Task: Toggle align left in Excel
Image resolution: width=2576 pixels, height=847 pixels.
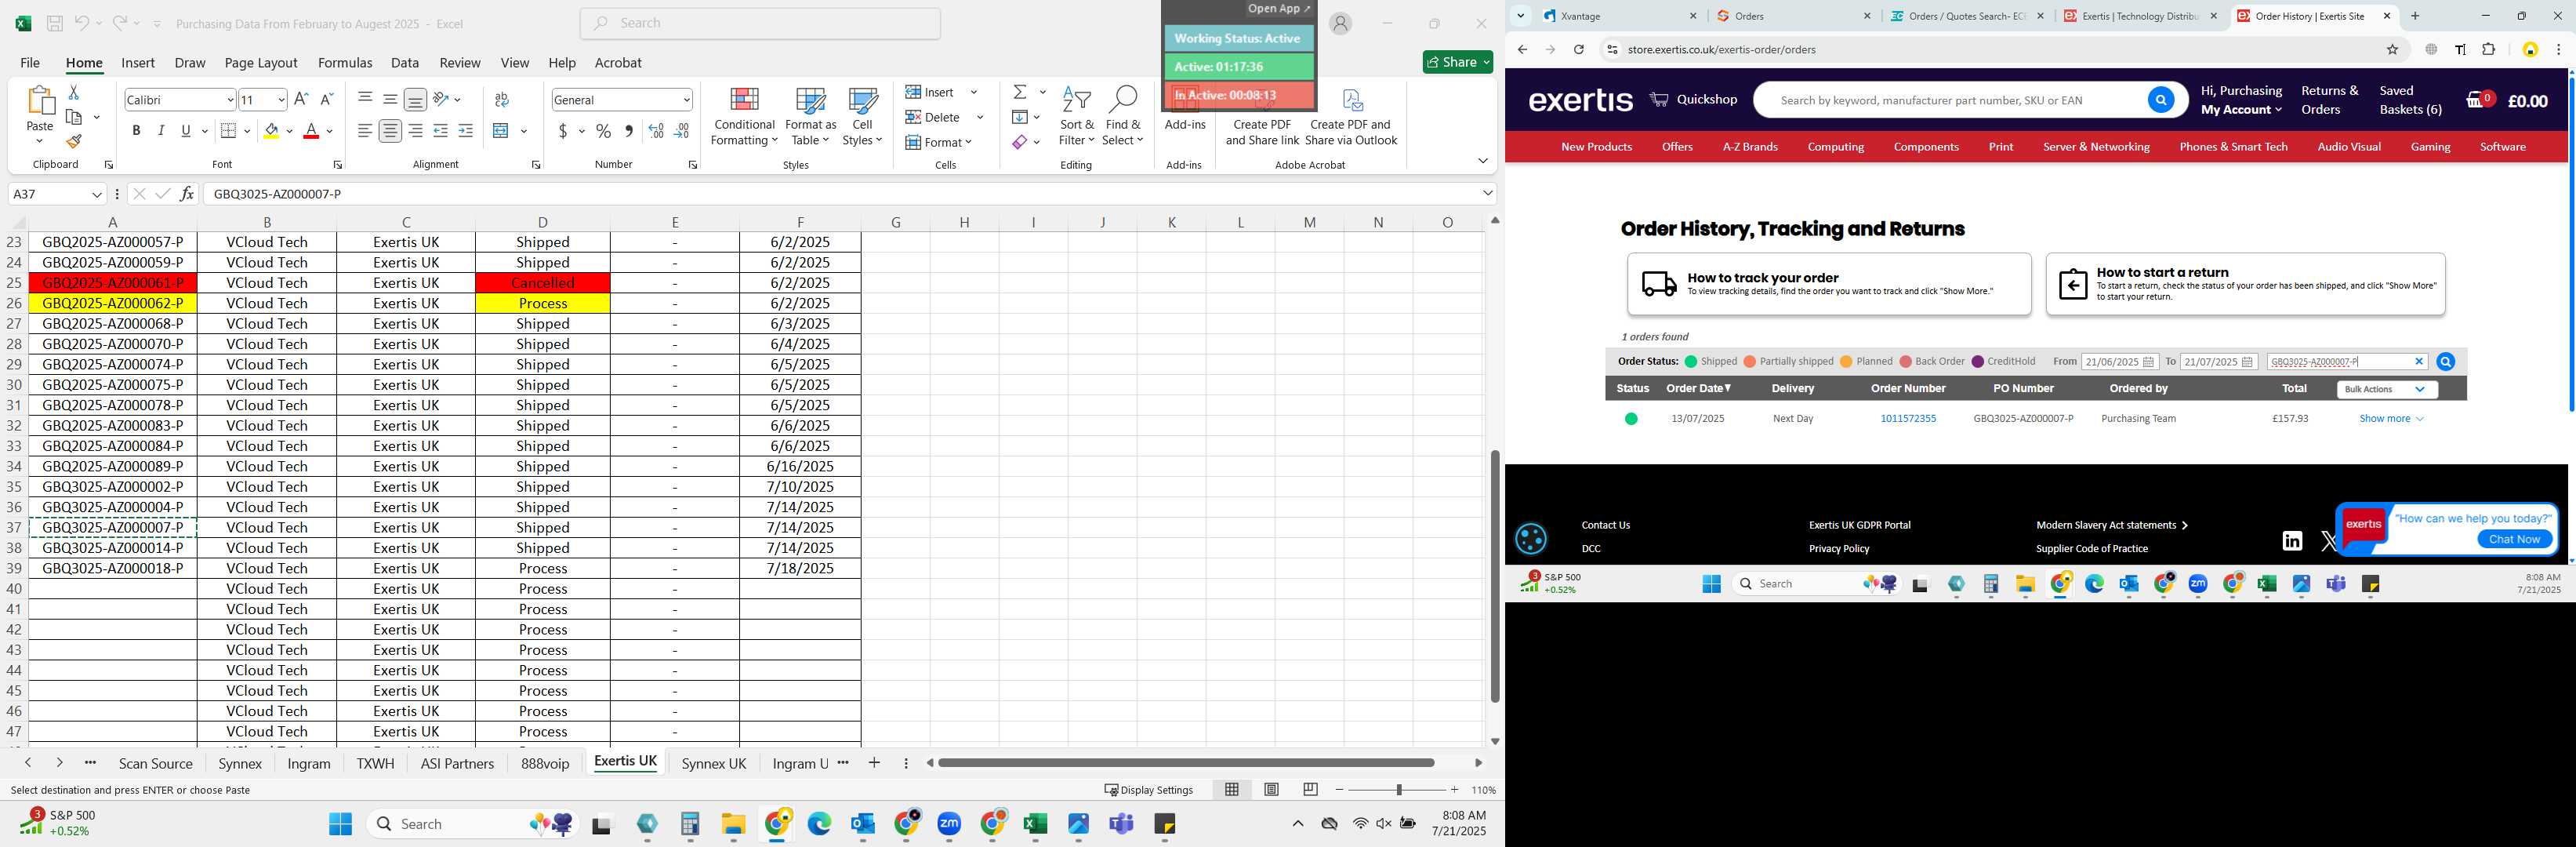Action: point(365,131)
